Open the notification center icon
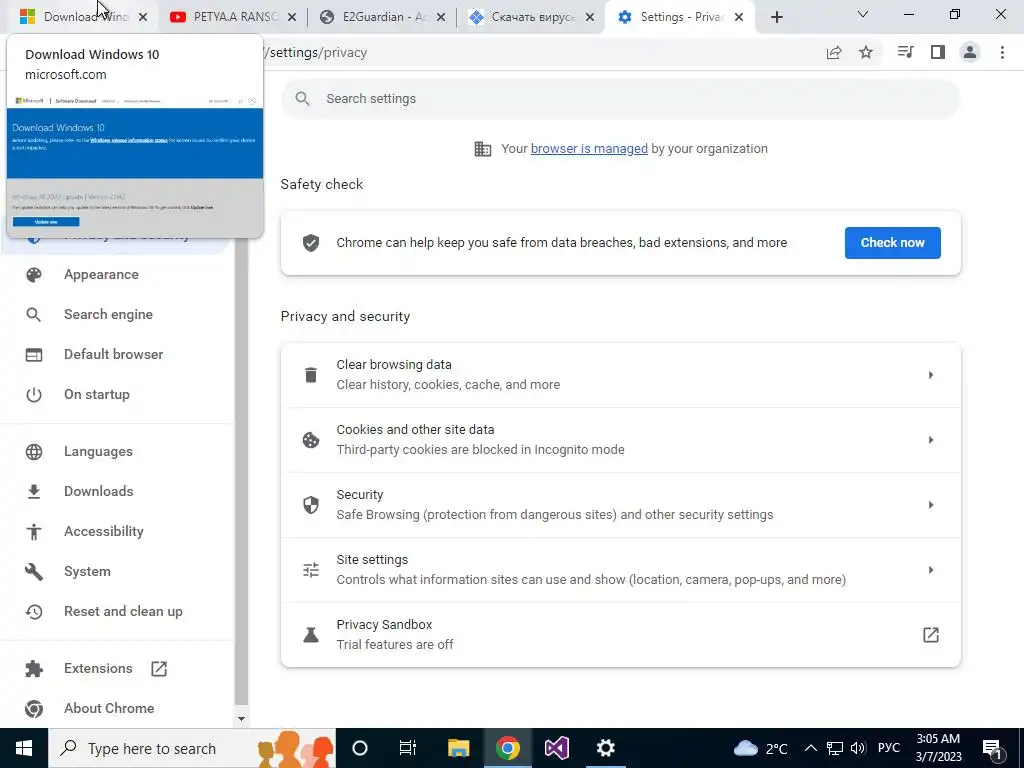 click(x=993, y=750)
